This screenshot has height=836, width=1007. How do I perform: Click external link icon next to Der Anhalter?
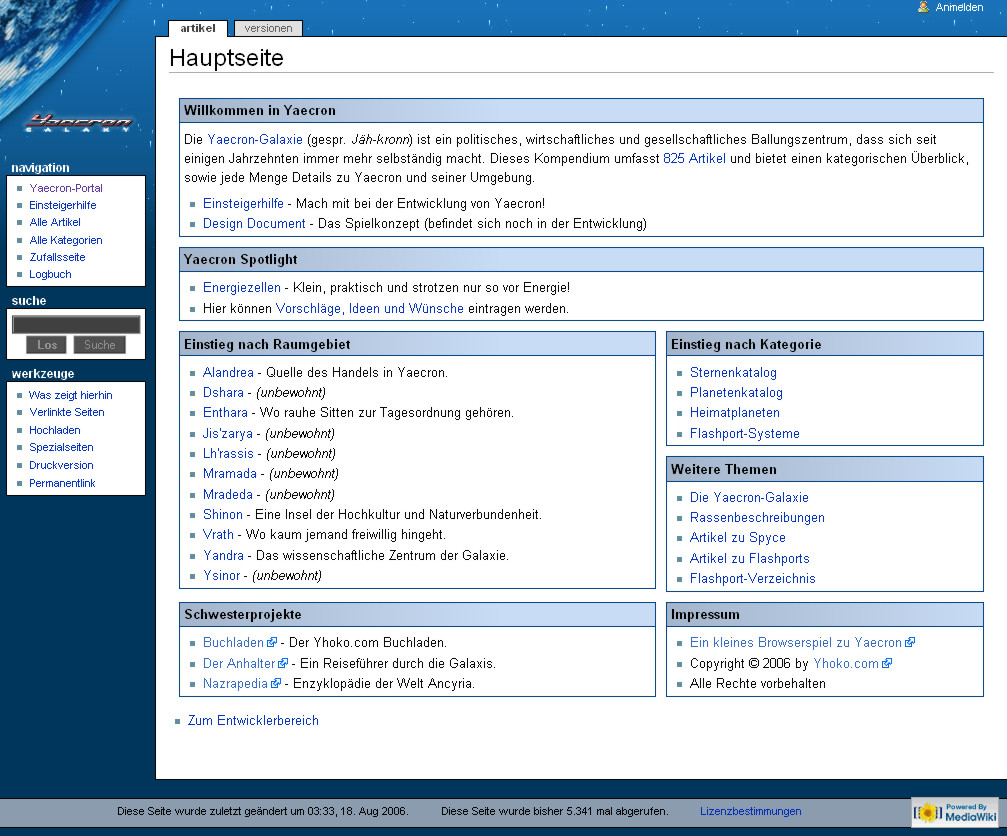point(283,663)
